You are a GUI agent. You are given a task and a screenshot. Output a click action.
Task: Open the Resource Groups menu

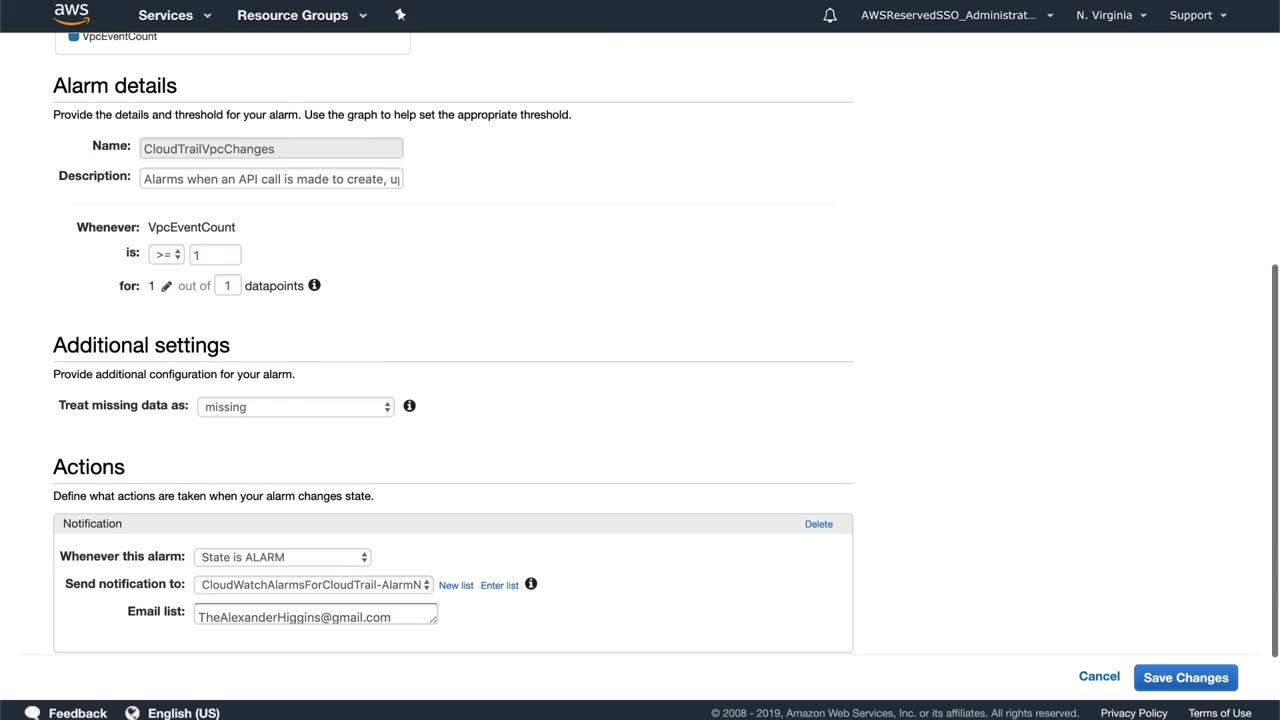pos(302,15)
